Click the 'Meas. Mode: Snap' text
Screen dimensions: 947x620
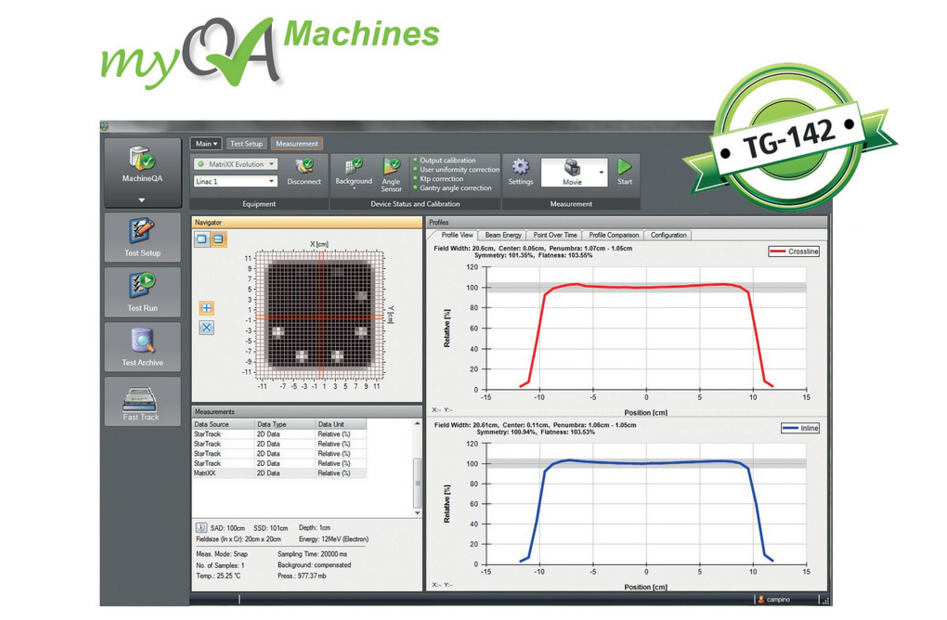(x=222, y=554)
